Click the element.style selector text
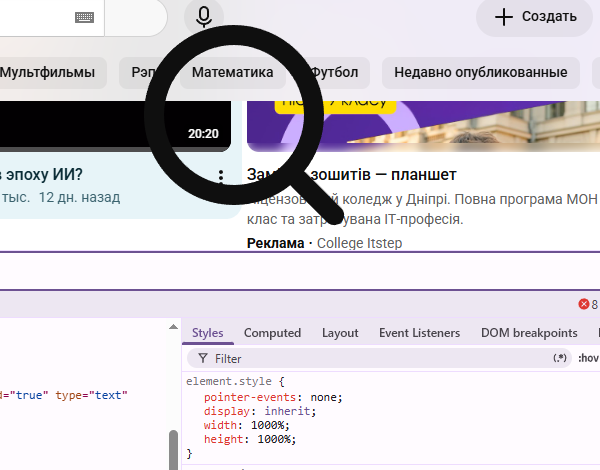 tap(229, 382)
